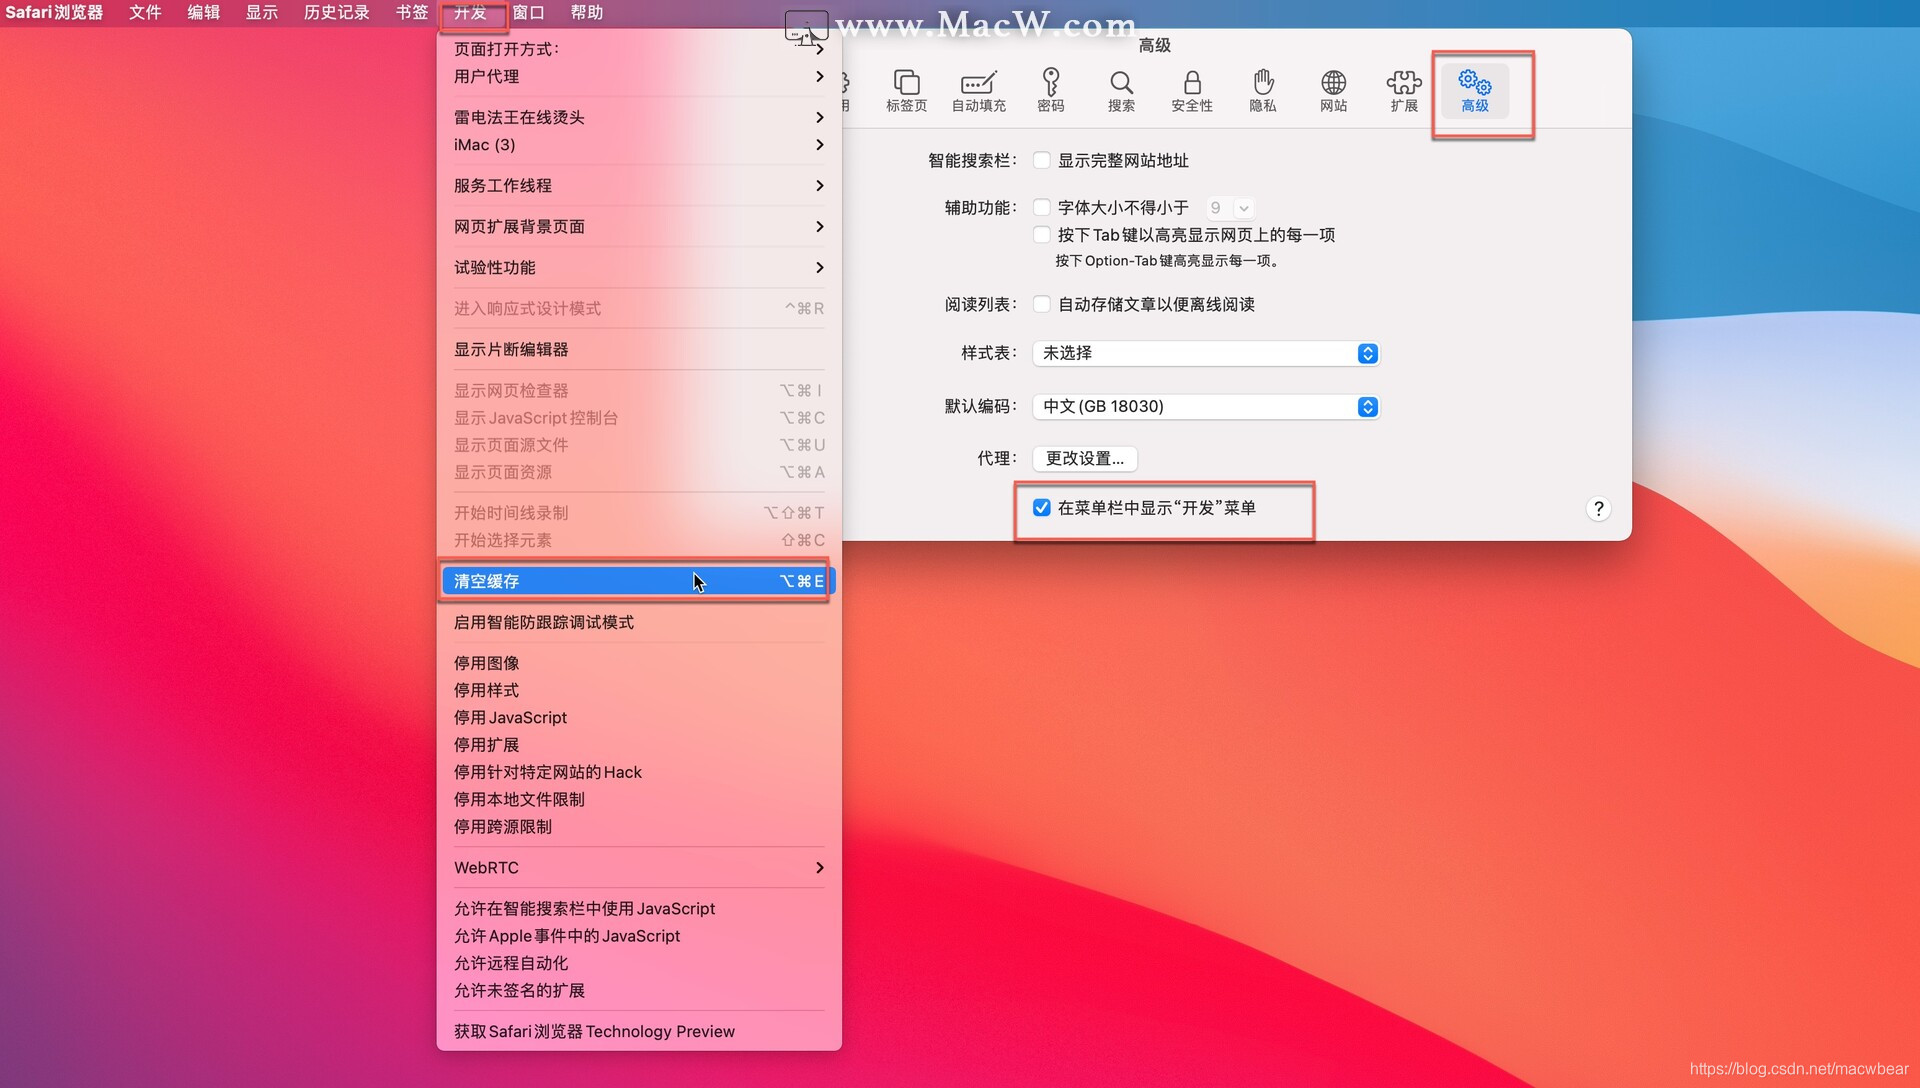
Task: Uncheck 在菜单栏中显示"开发"菜单 checkbox
Action: click(1042, 508)
